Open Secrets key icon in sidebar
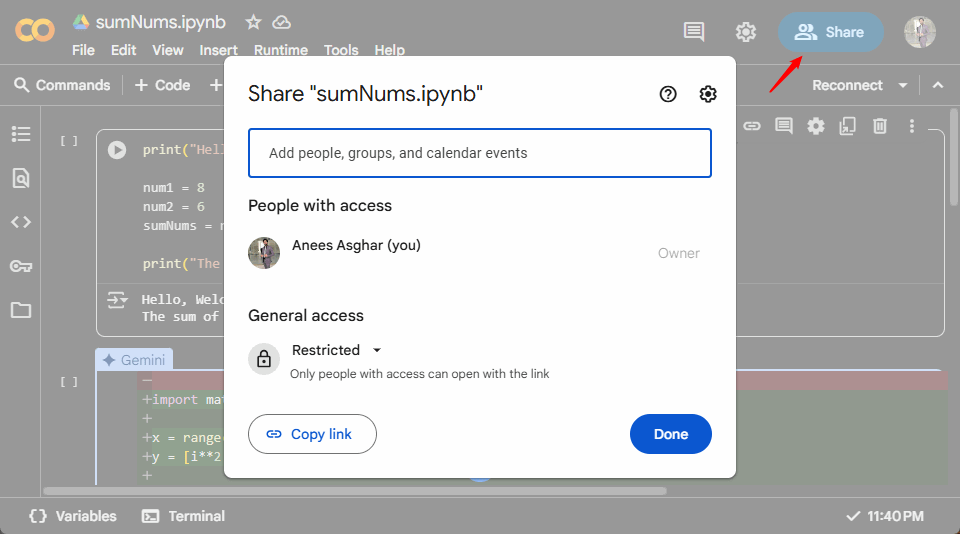This screenshot has height=534, width=960. [x=21, y=266]
